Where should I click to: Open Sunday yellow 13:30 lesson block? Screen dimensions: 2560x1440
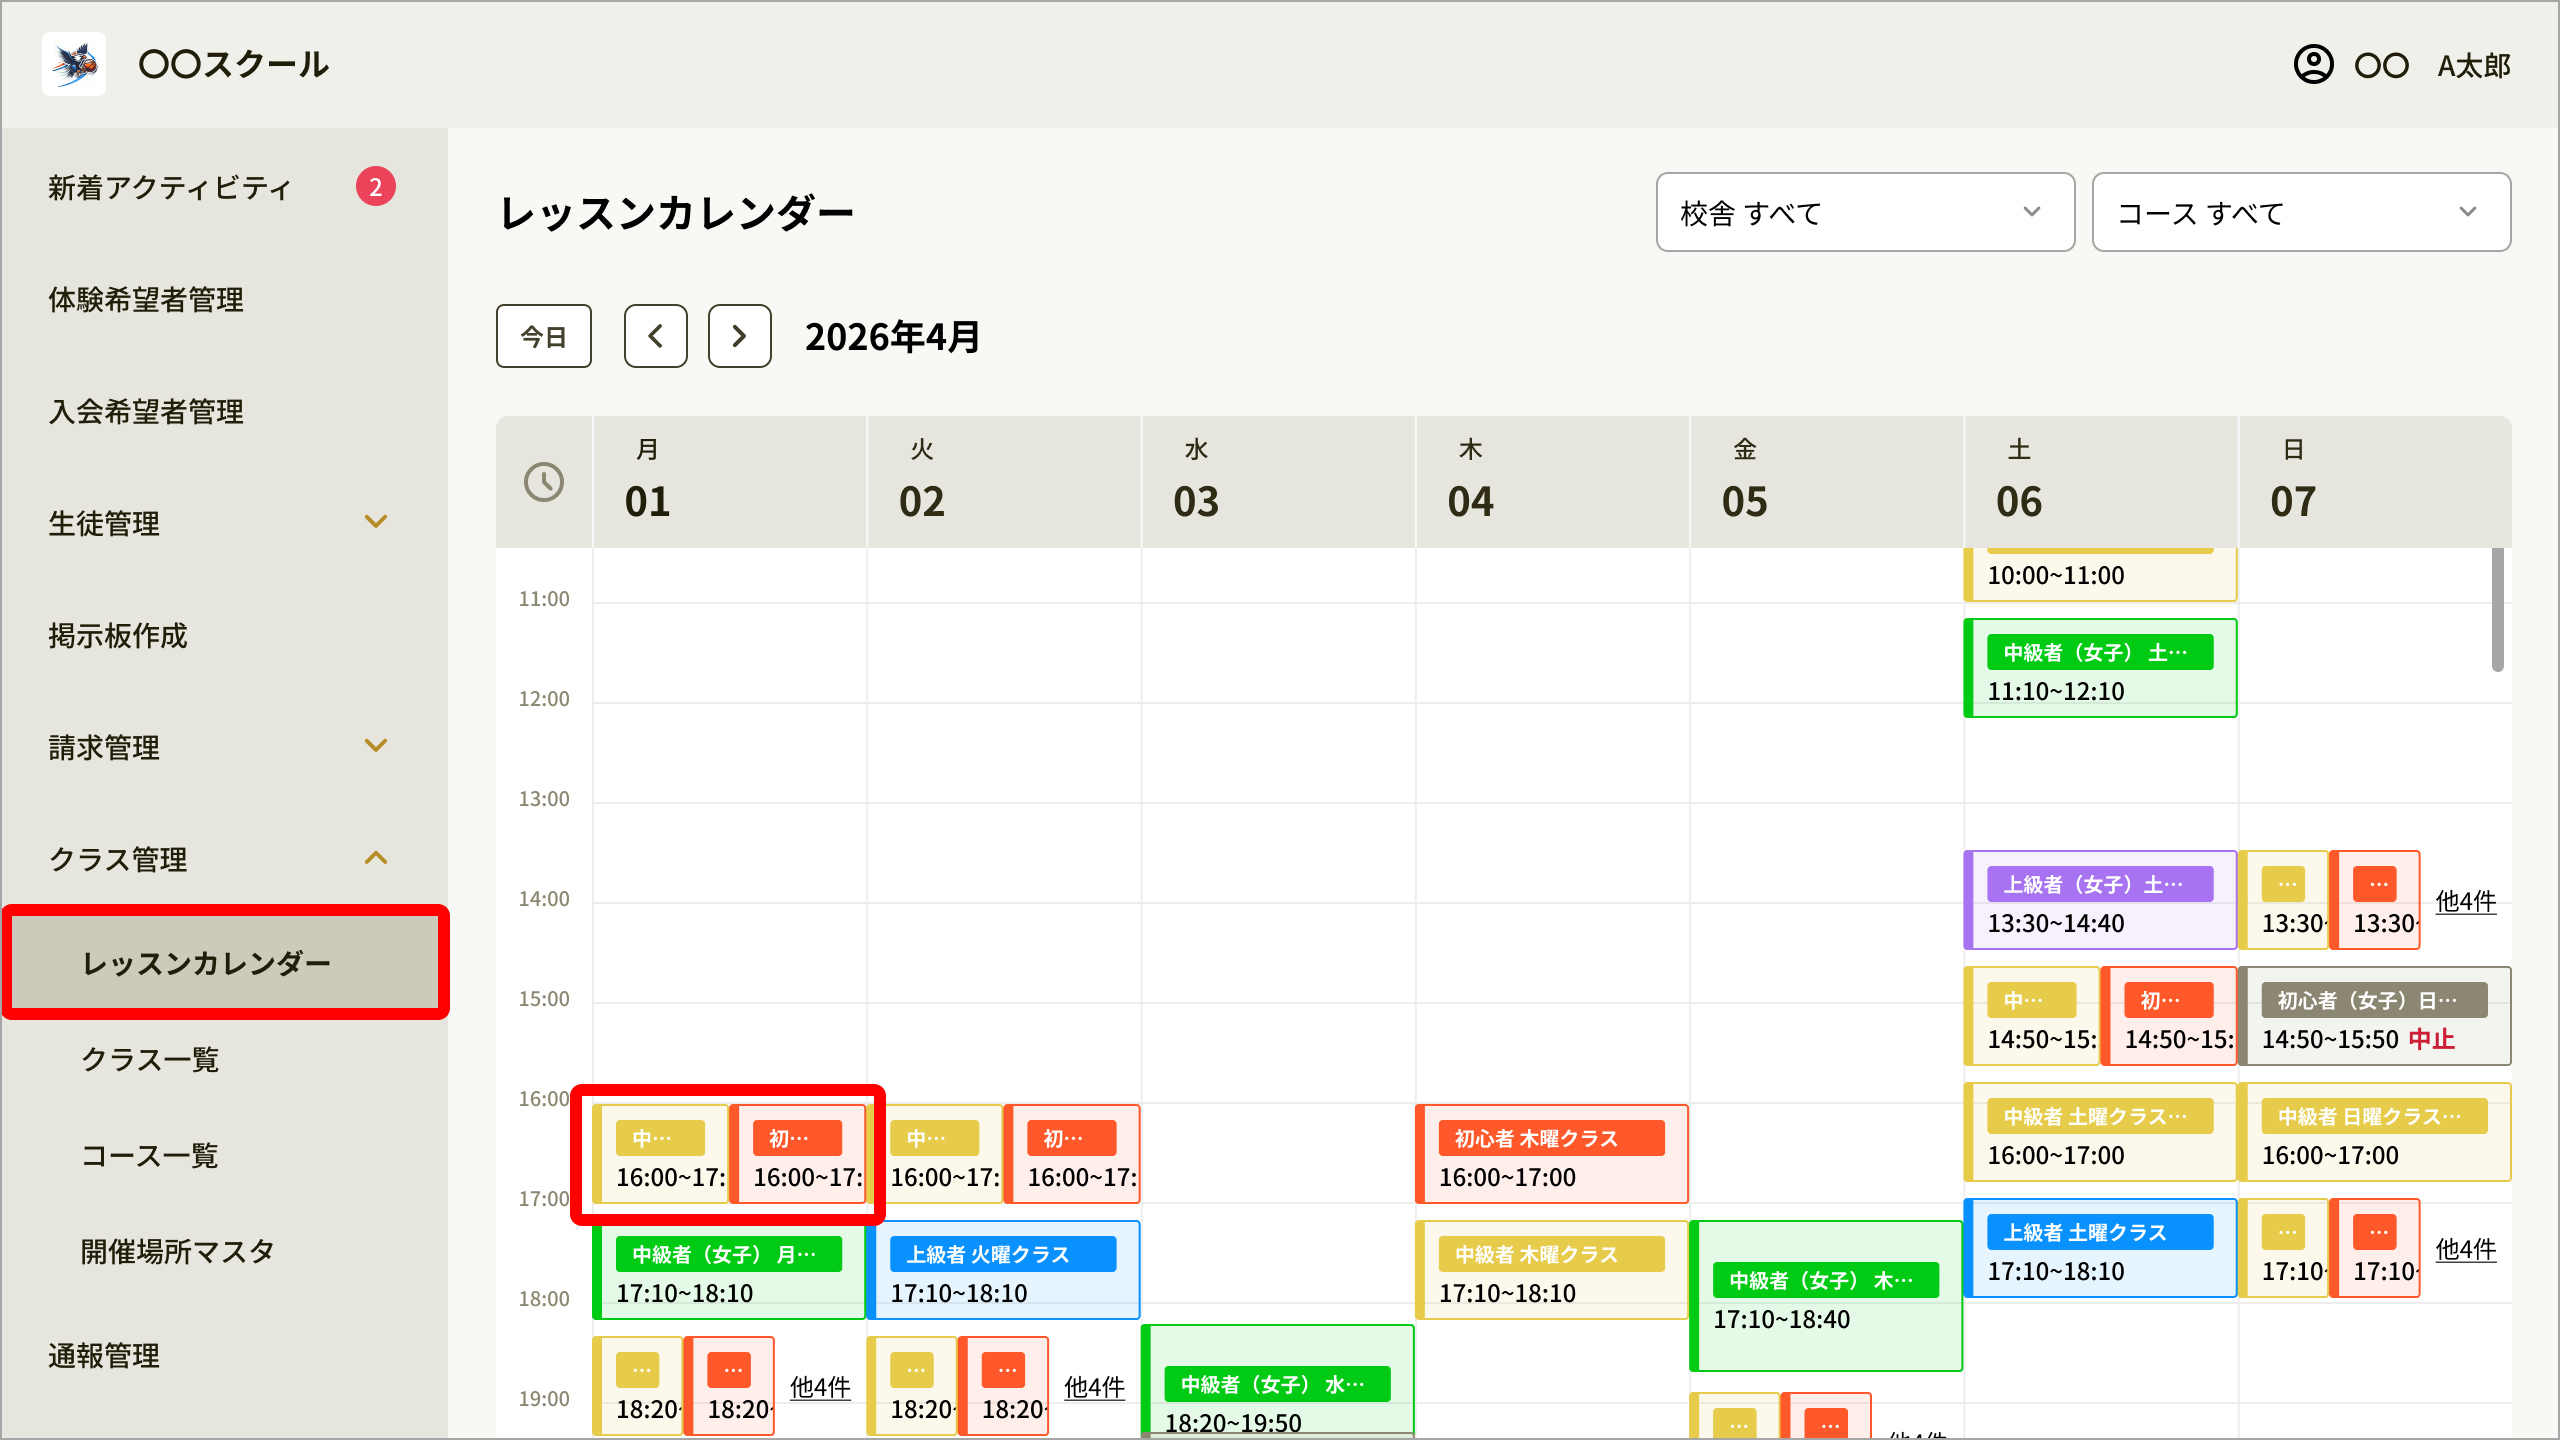point(2283,900)
